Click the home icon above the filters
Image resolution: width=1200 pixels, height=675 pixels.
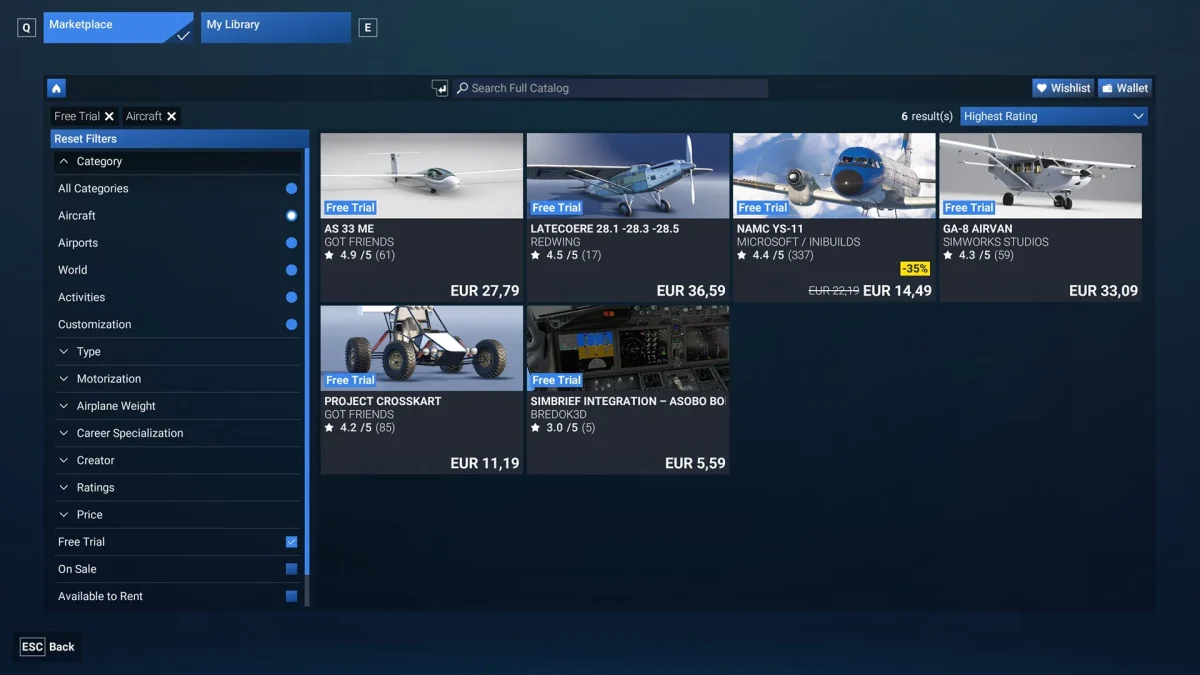[x=56, y=88]
